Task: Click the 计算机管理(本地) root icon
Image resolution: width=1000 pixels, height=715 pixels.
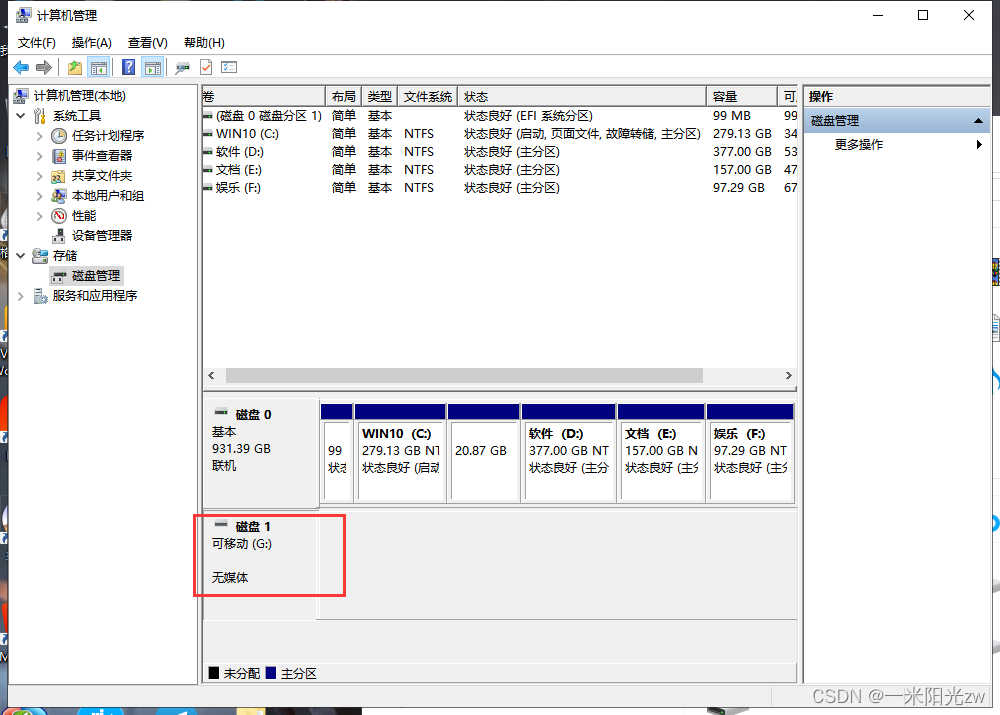Action: tap(21, 96)
